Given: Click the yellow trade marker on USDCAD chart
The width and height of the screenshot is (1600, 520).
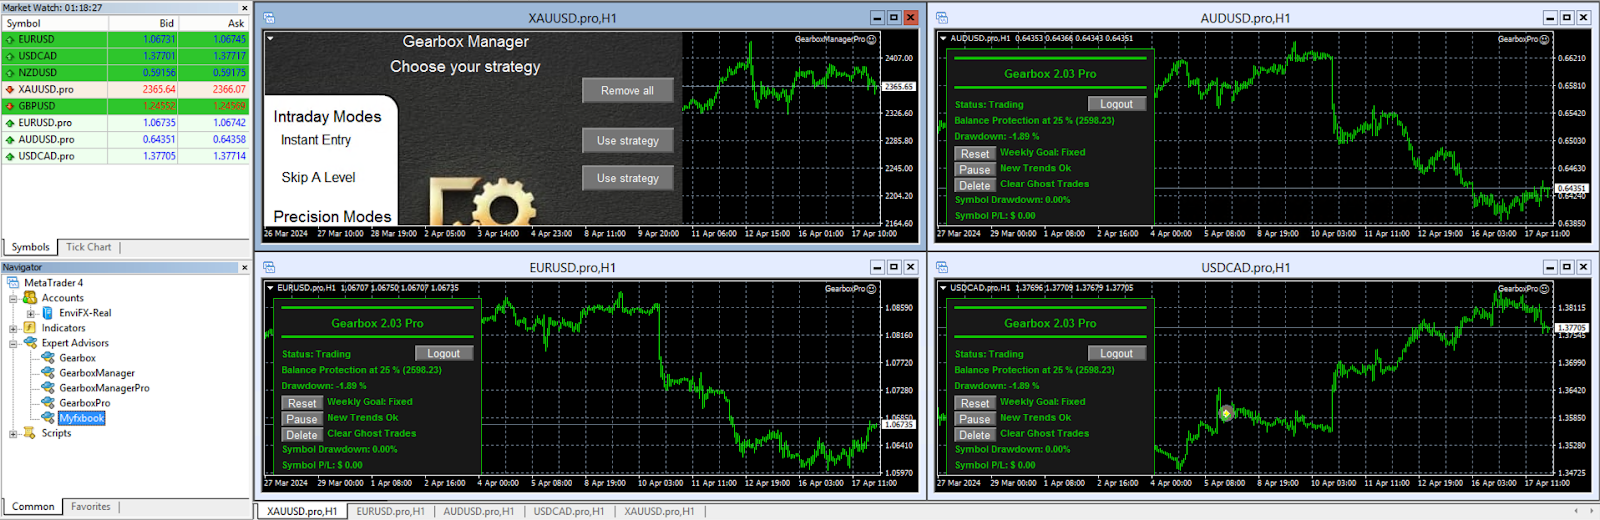Looking at the screenshot, I should [x=1226, y=413].
